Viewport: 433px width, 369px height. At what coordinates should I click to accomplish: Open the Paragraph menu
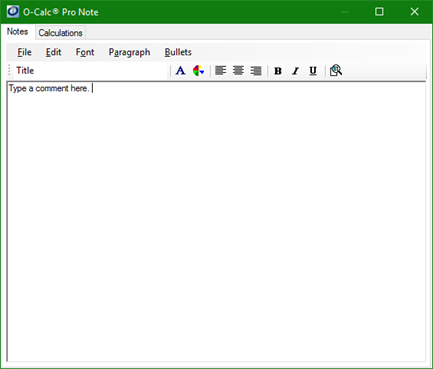click(x=129, y=52)
